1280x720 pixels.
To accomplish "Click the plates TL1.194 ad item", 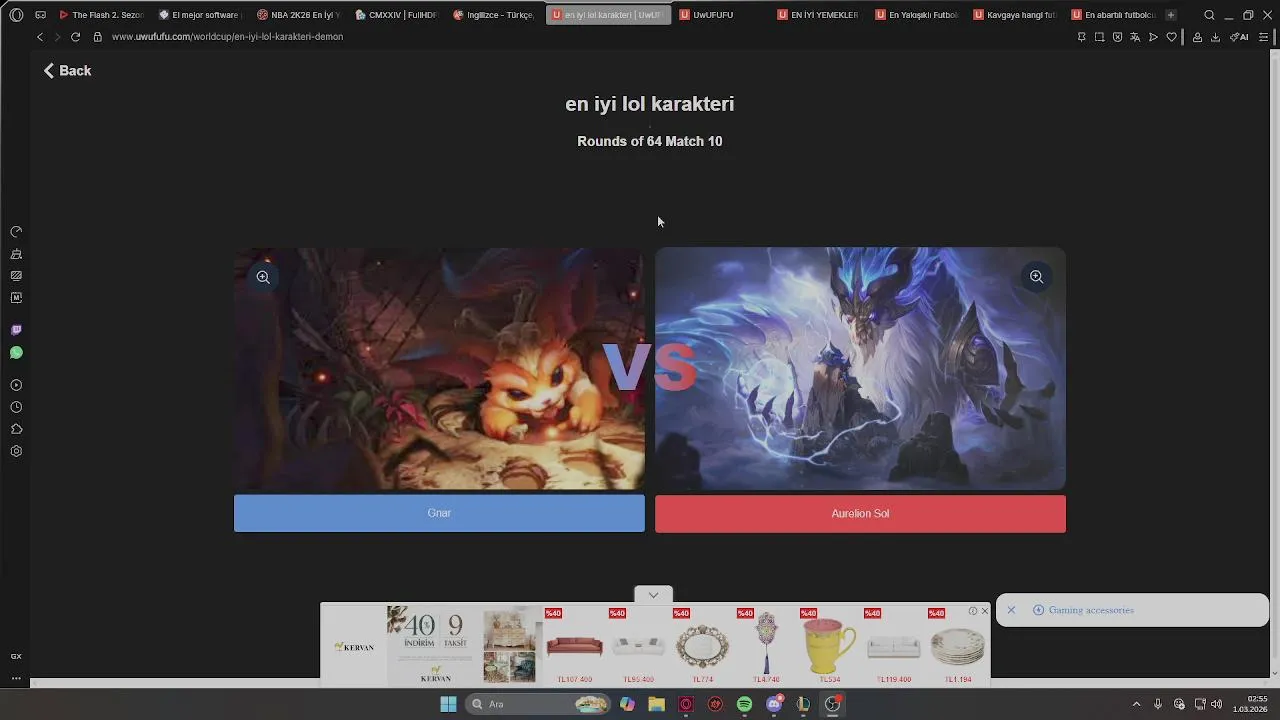I will (x=958, y=646).
